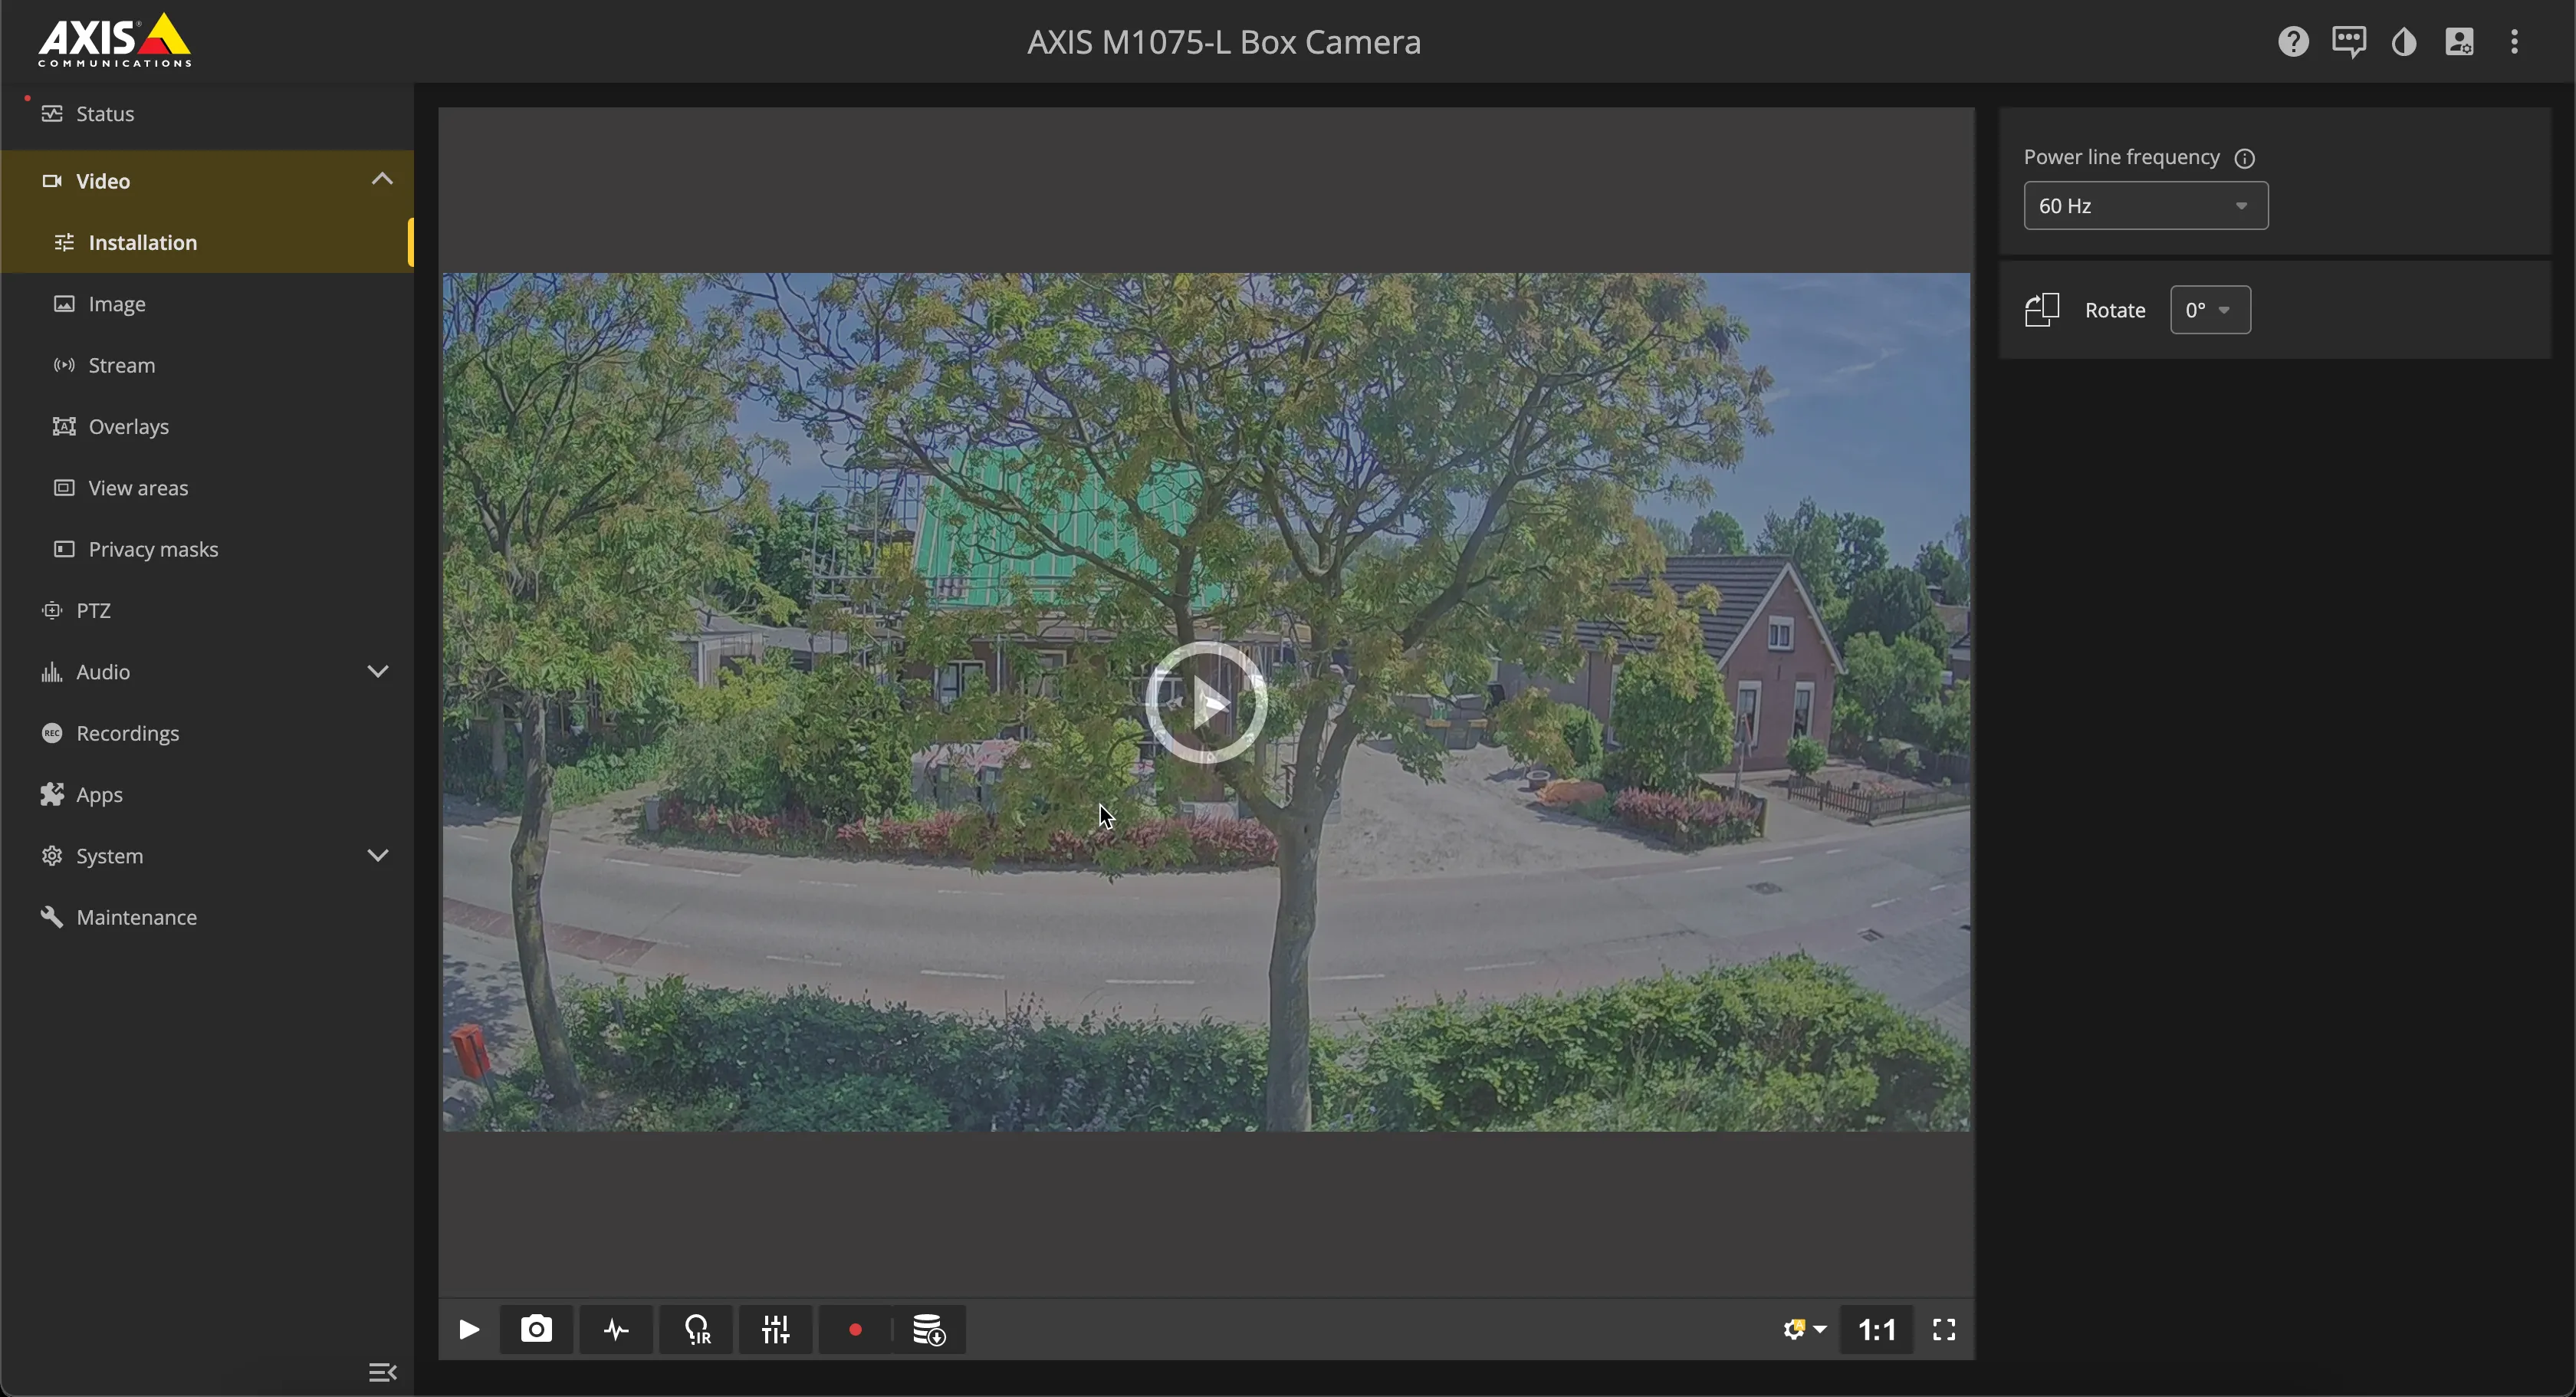
Task: Open the three-dot more options menu
Action: click(2514, 42)
